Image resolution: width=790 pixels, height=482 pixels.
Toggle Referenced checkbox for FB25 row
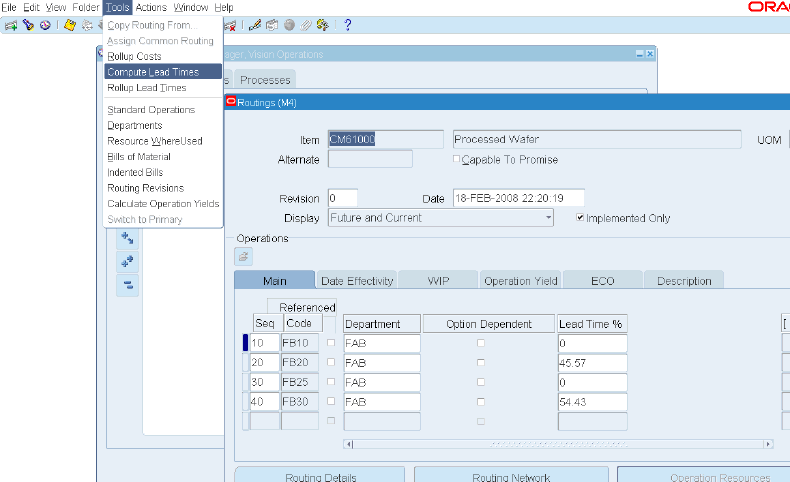click(x=331, y=382)
